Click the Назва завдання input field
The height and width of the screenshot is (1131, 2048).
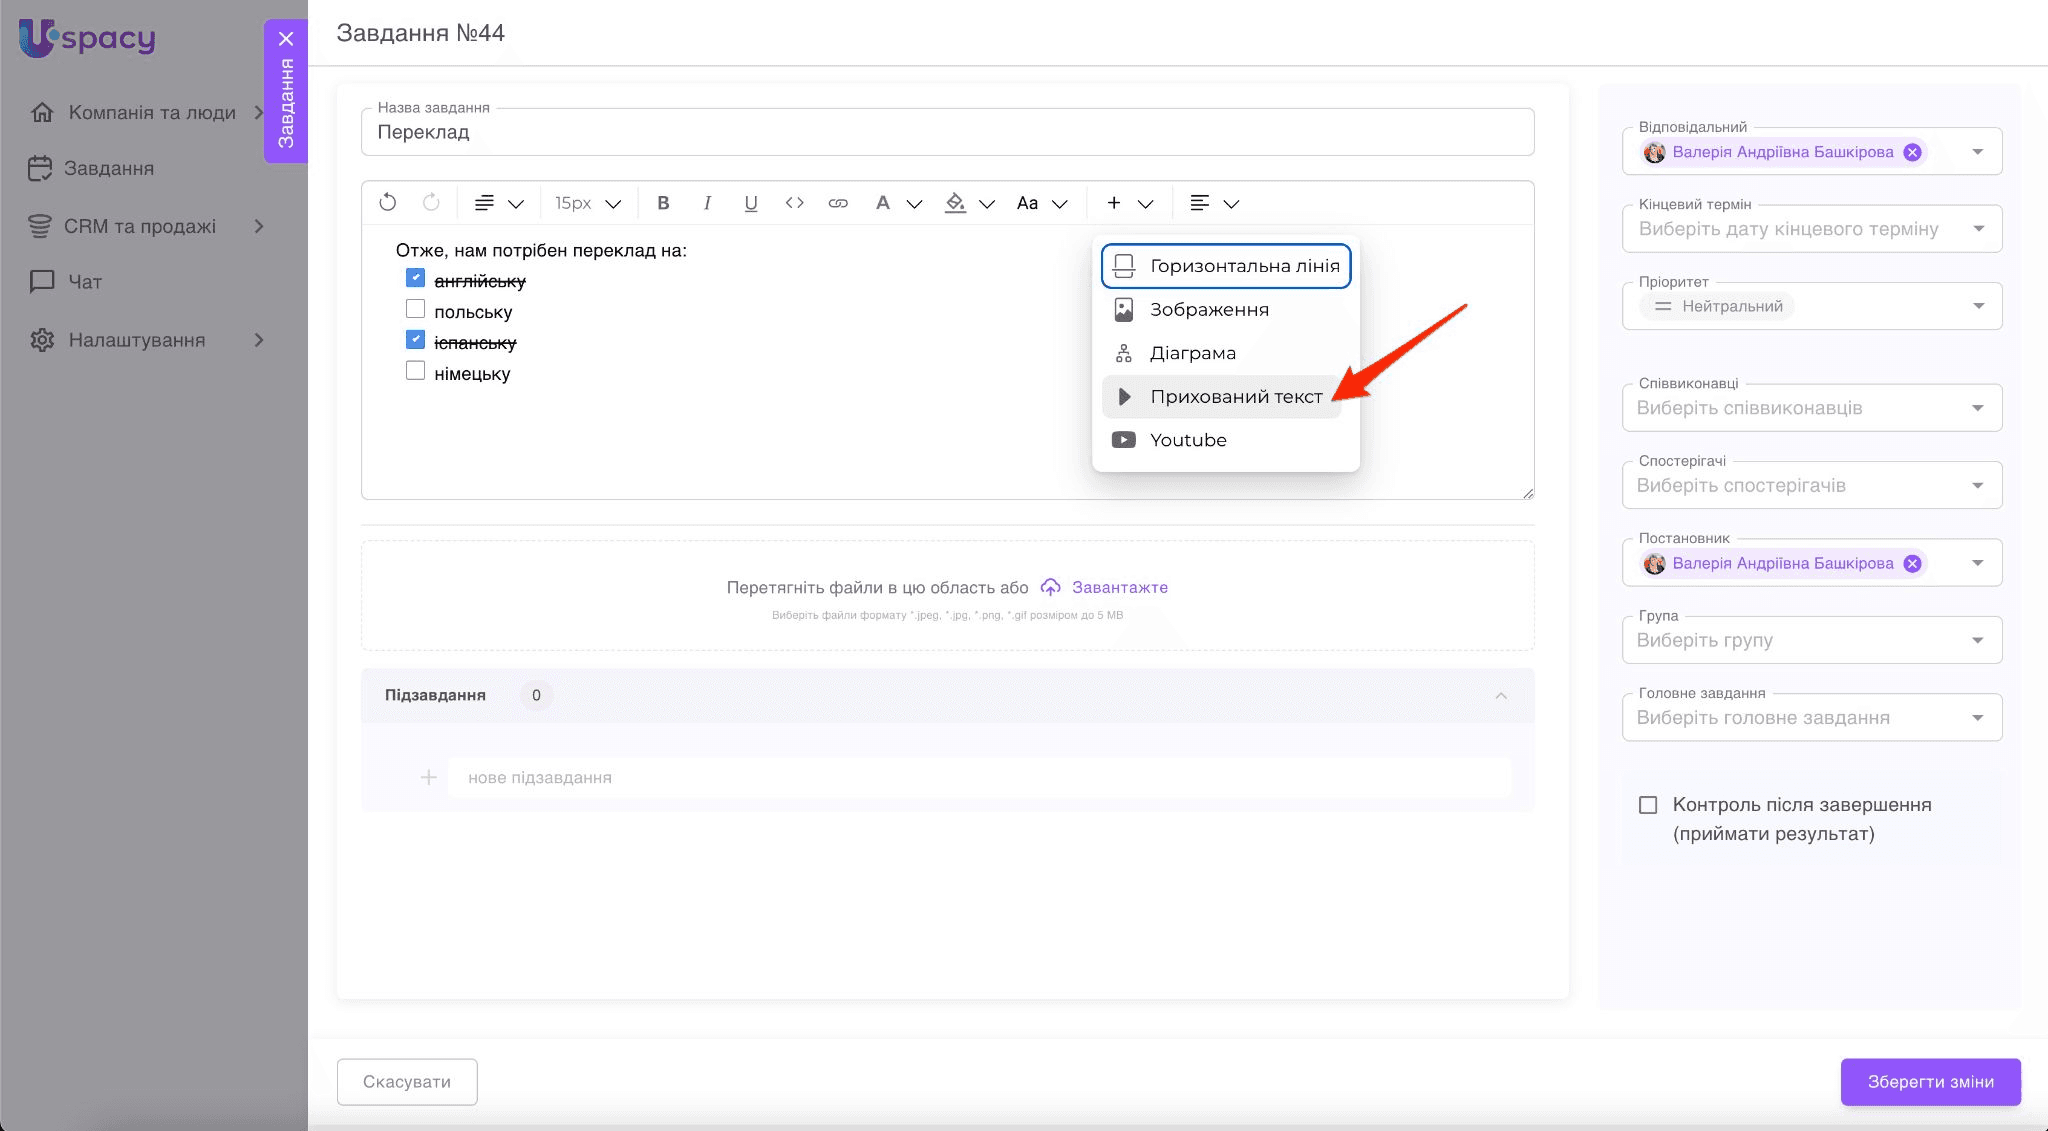947,133
